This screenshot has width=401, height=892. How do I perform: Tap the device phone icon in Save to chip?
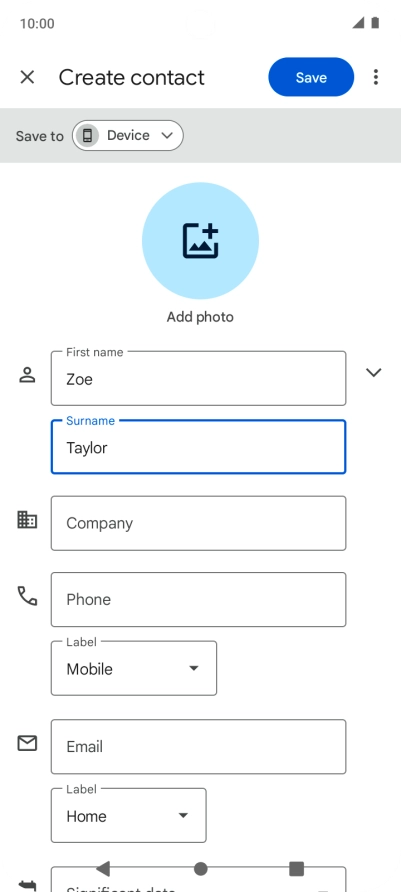tap(87, 135)
